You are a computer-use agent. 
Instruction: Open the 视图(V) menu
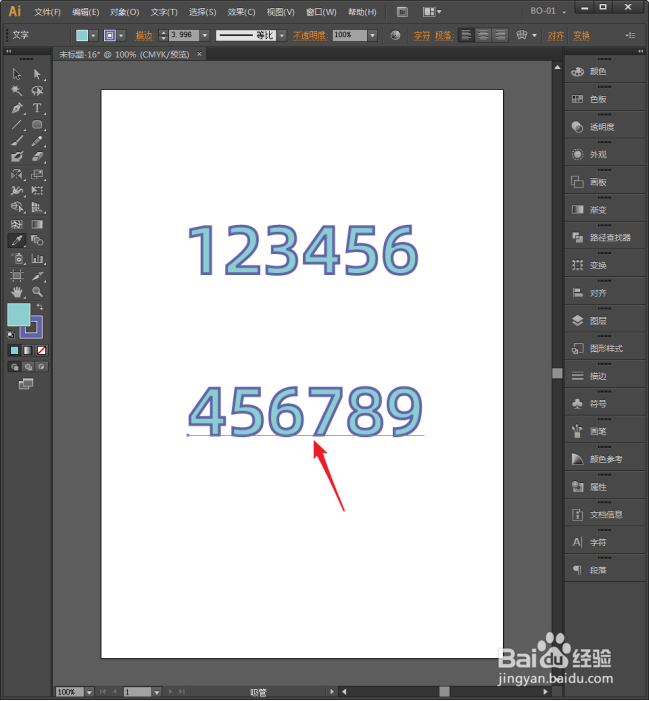pyautogui.click(x=281, y=12)
